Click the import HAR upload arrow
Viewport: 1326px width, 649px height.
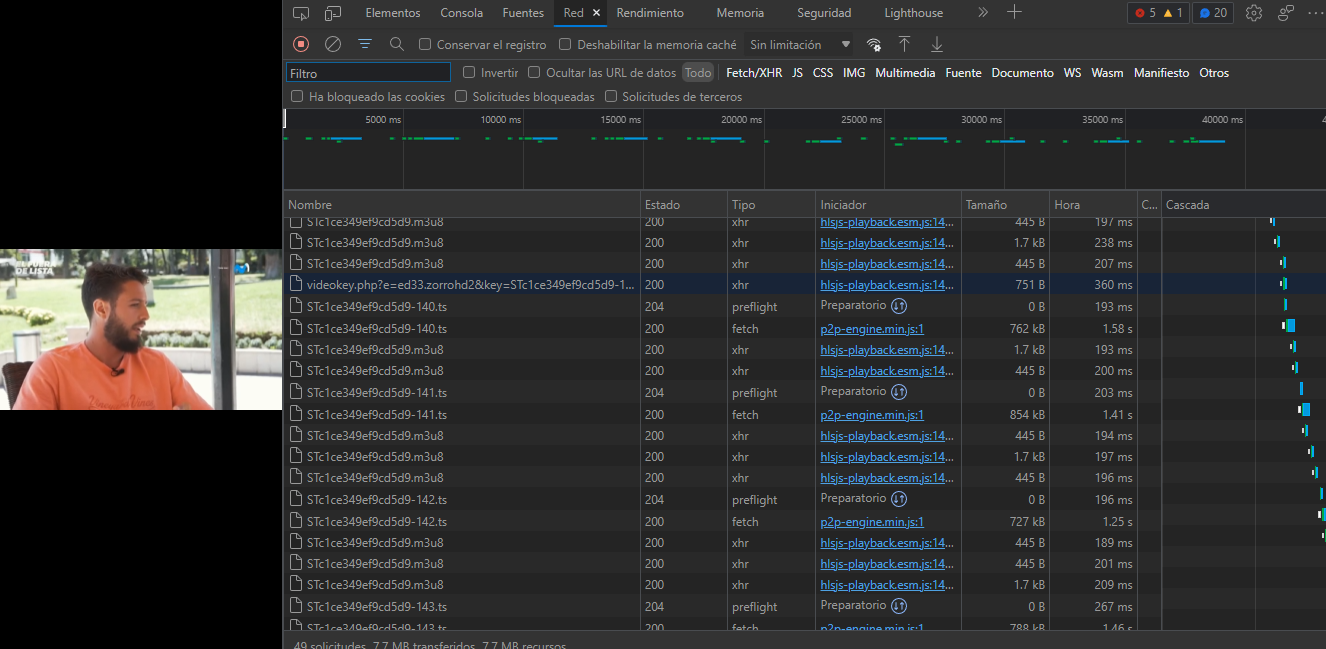(x=904, y=44)
